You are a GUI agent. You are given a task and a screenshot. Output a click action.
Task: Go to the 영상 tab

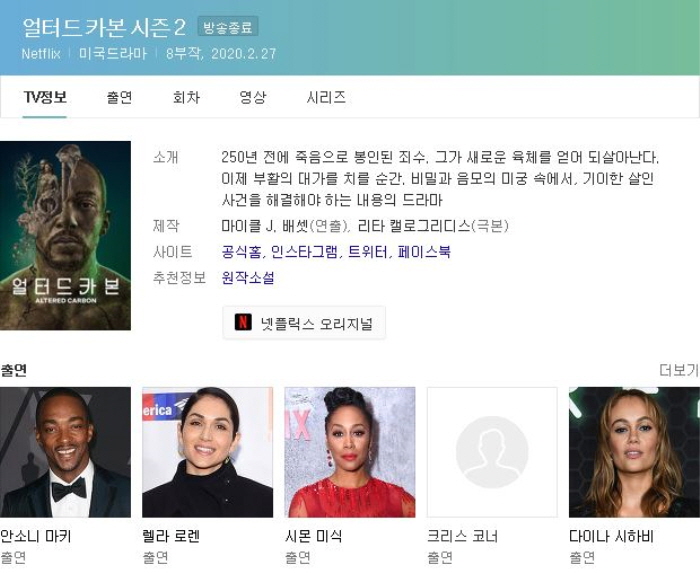click(x=253, y=97)
